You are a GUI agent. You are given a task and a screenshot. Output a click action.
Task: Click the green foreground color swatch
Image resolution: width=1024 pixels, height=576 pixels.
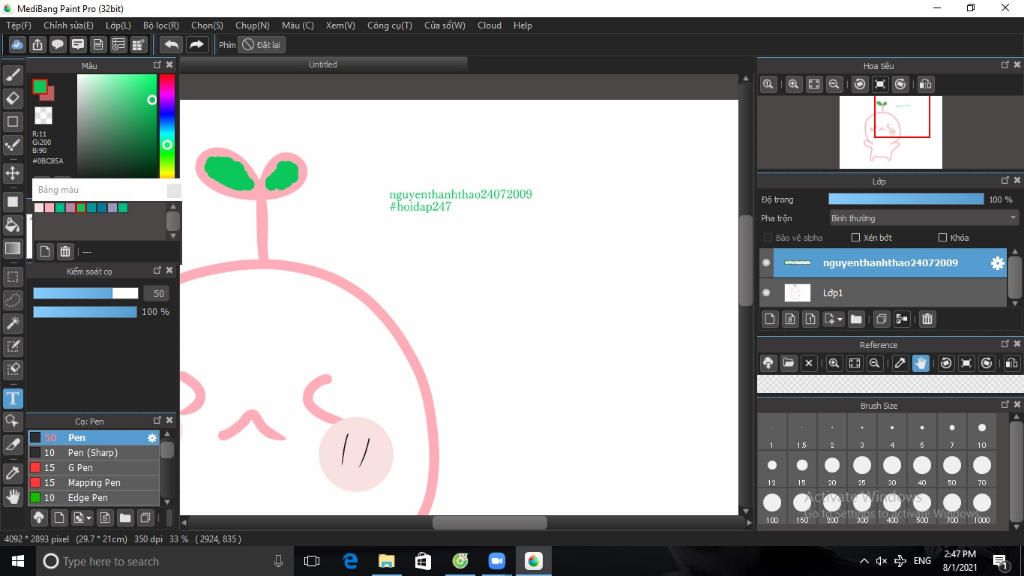pyautogui.click(x=40, y=86)
